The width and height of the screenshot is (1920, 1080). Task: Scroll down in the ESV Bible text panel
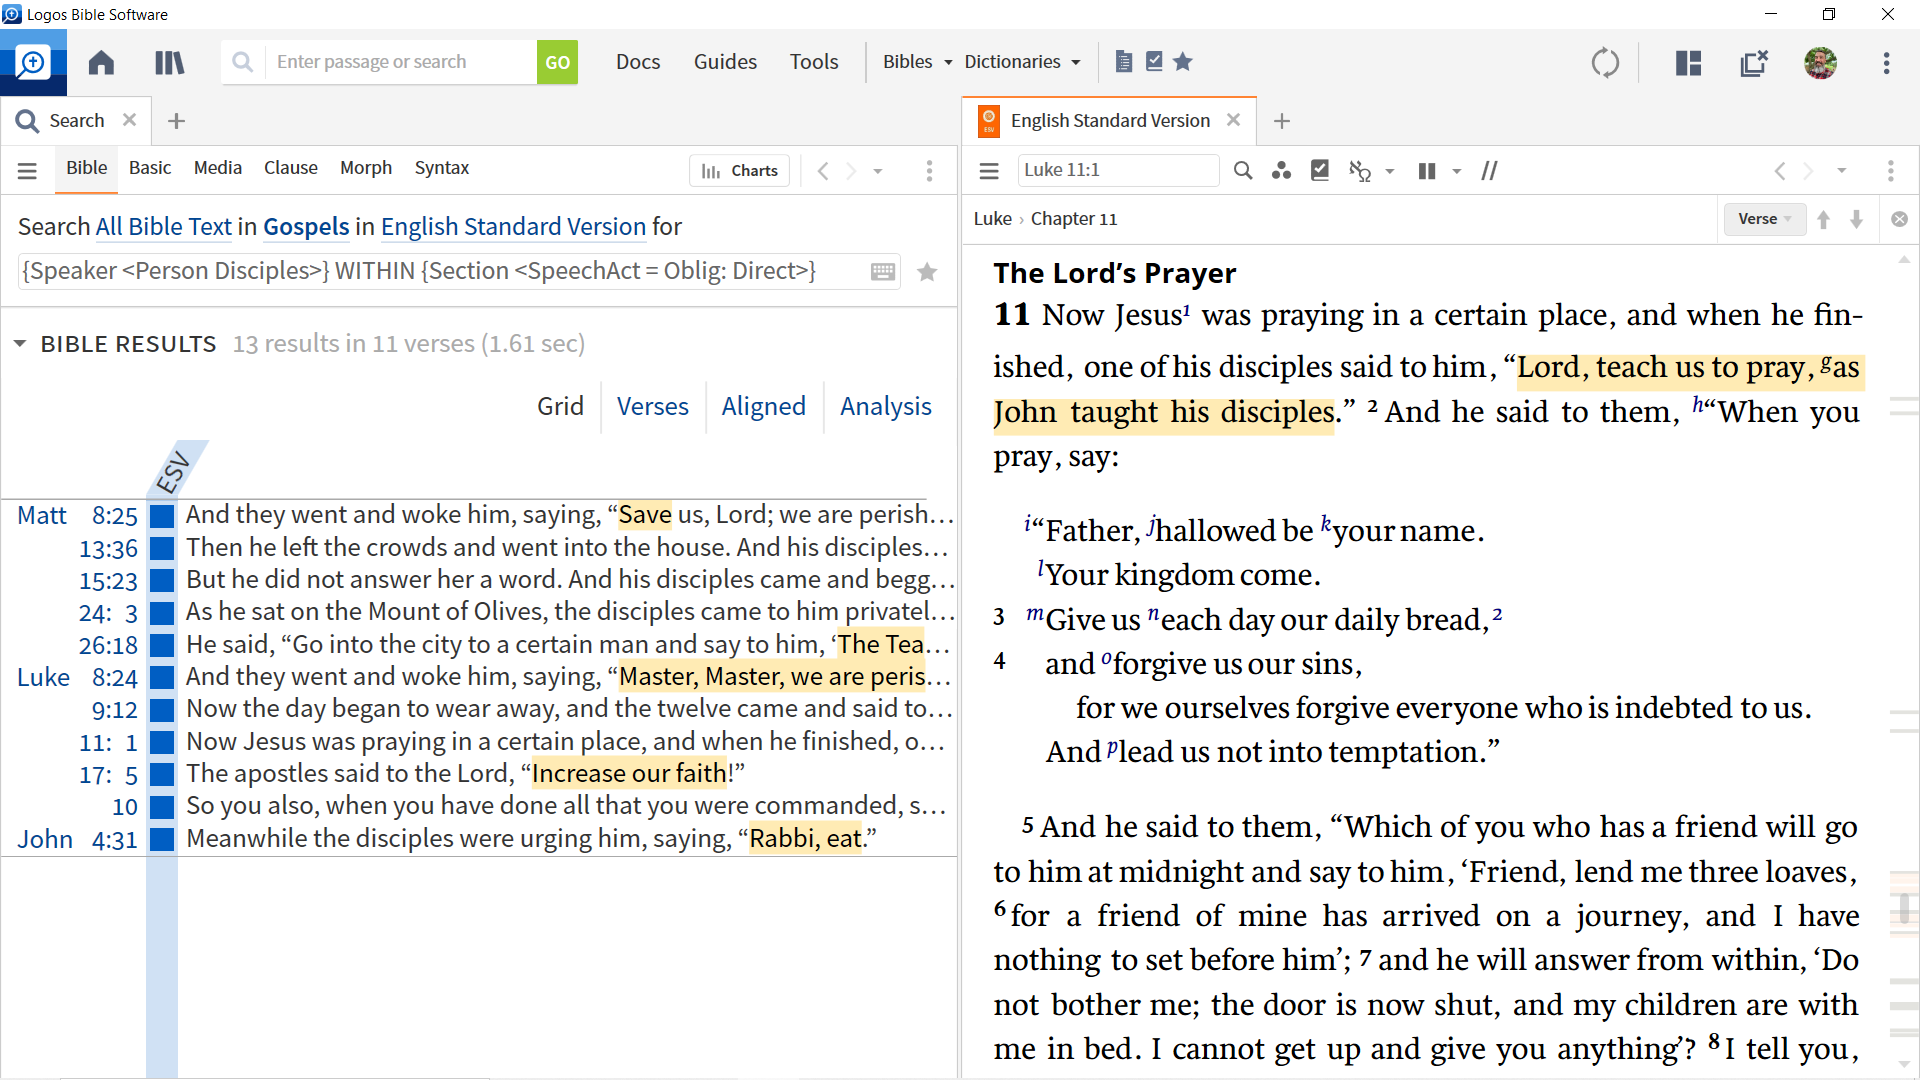pos(1857,218)
